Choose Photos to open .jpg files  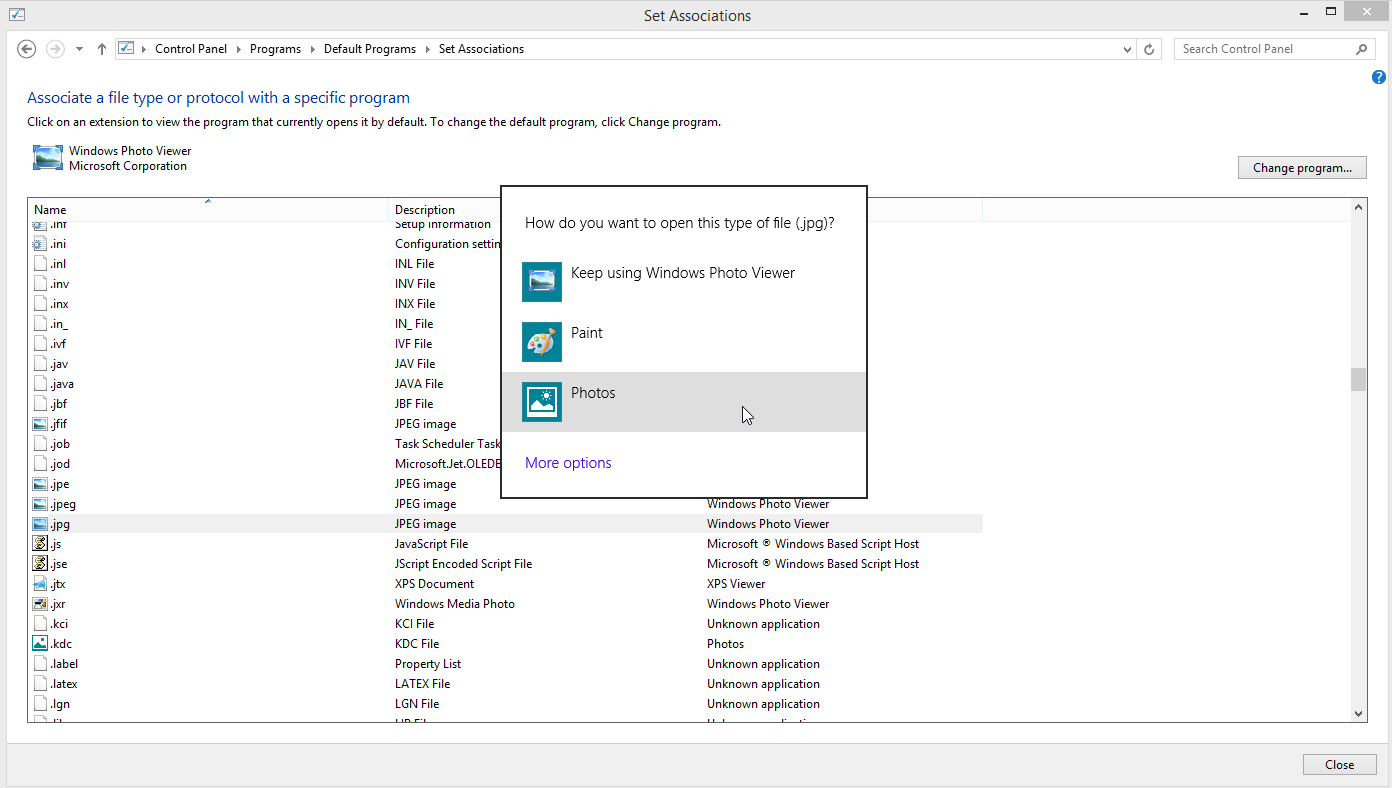(684, 402)
